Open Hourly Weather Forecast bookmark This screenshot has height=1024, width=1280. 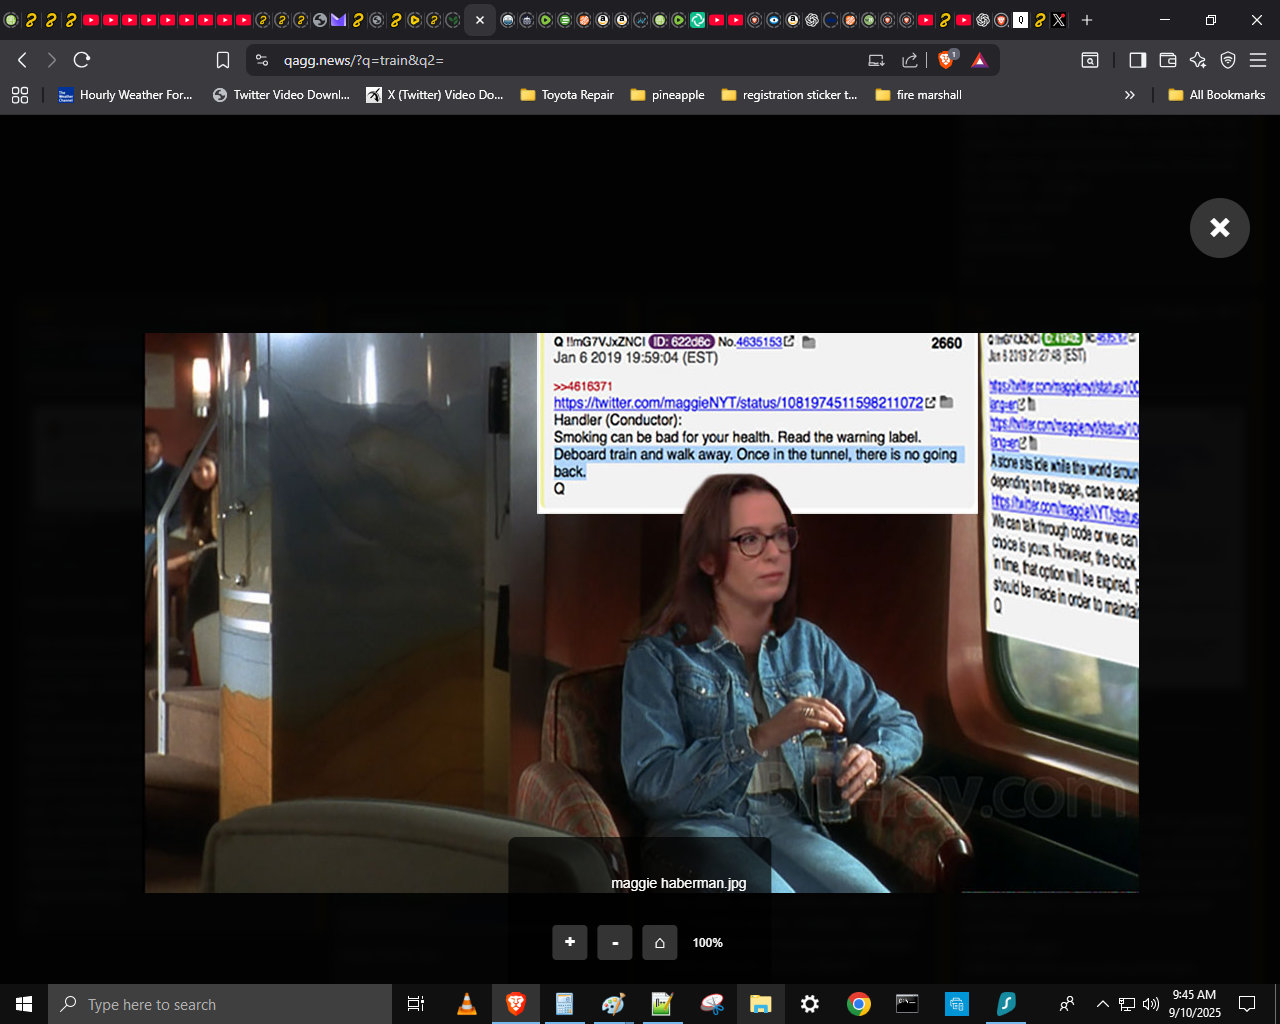(125, 95)
